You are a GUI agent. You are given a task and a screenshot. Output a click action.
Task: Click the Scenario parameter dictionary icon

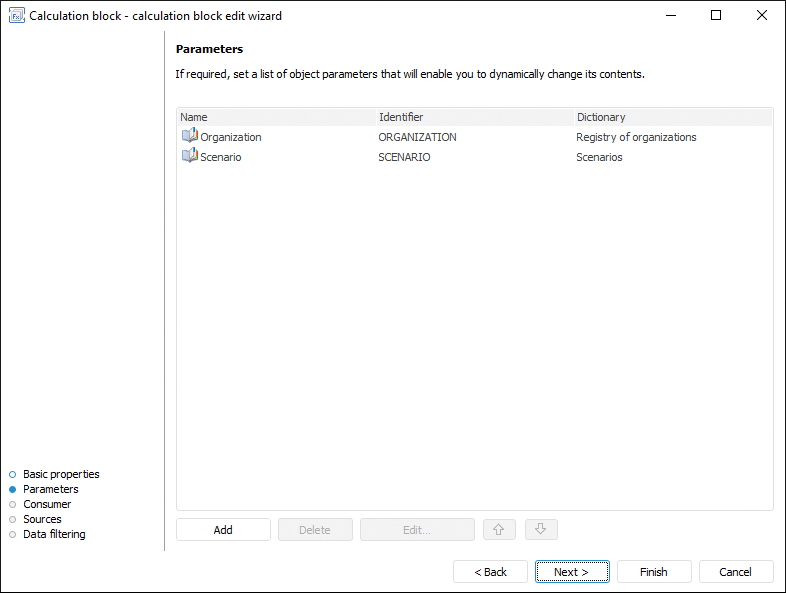tap(189, 157)
